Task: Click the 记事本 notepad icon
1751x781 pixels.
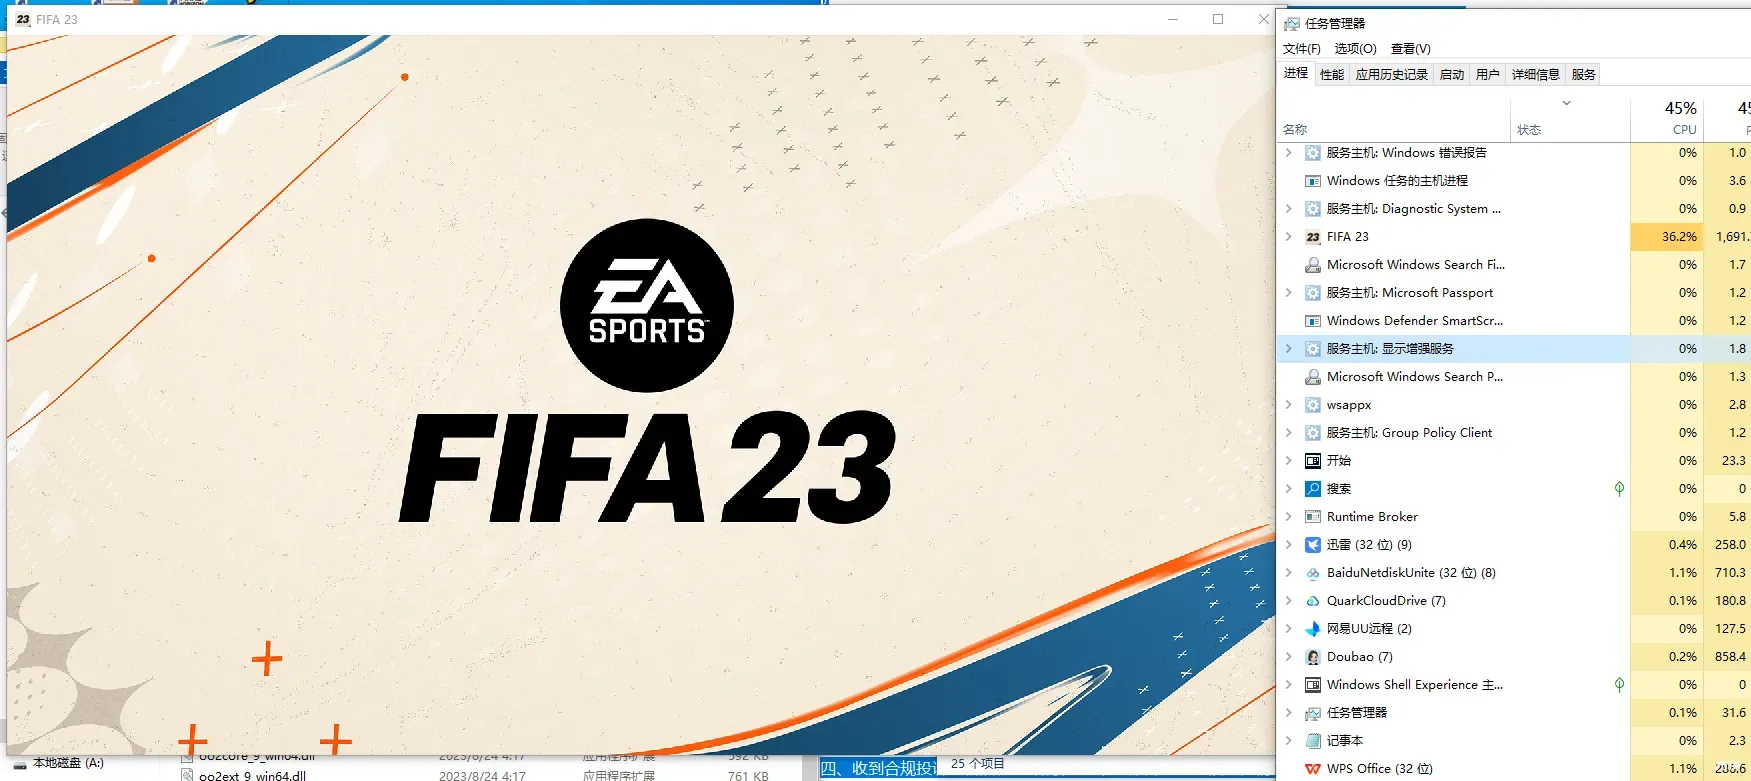Action: [x=1313, y=741]
